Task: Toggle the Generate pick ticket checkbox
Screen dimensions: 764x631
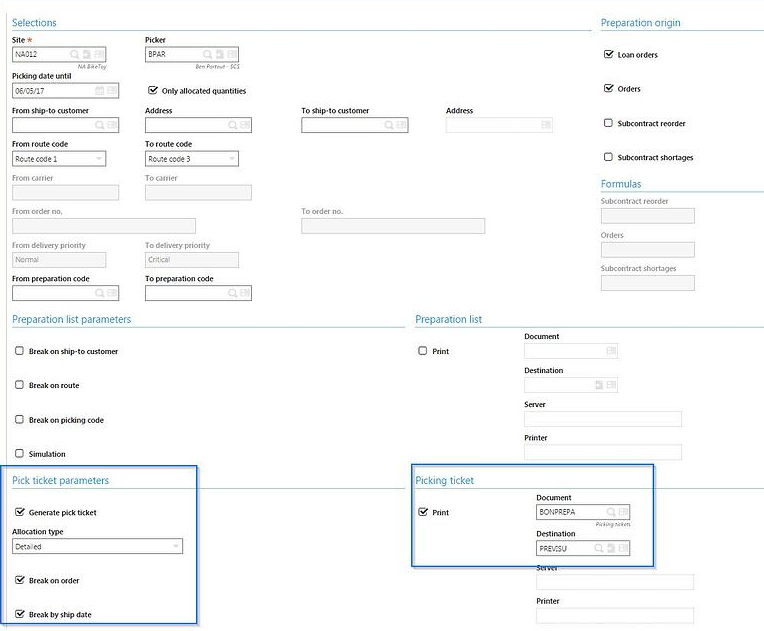Action: pos(19,512)
